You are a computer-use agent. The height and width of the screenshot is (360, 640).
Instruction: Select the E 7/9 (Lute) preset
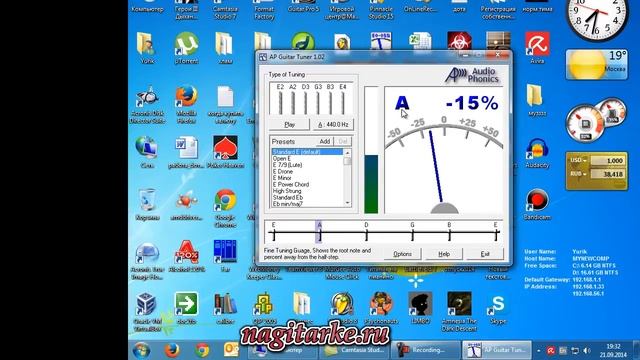(307, 165)
